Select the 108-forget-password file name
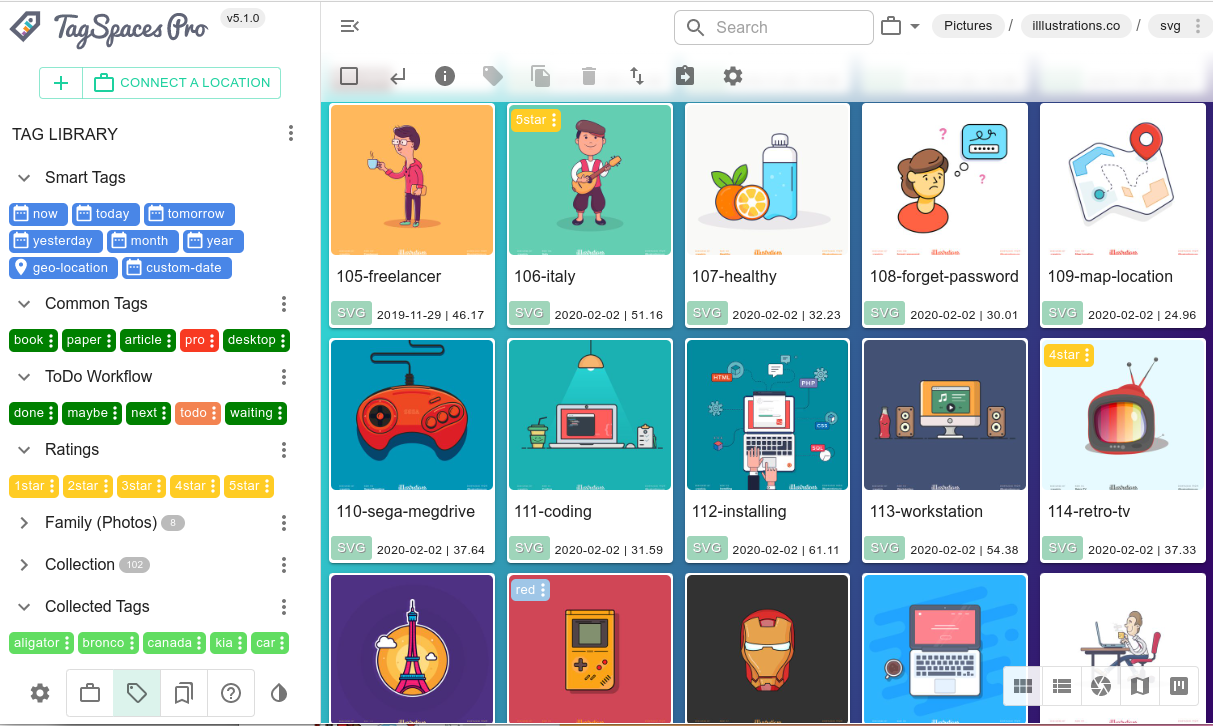 (x=944, y=276)
